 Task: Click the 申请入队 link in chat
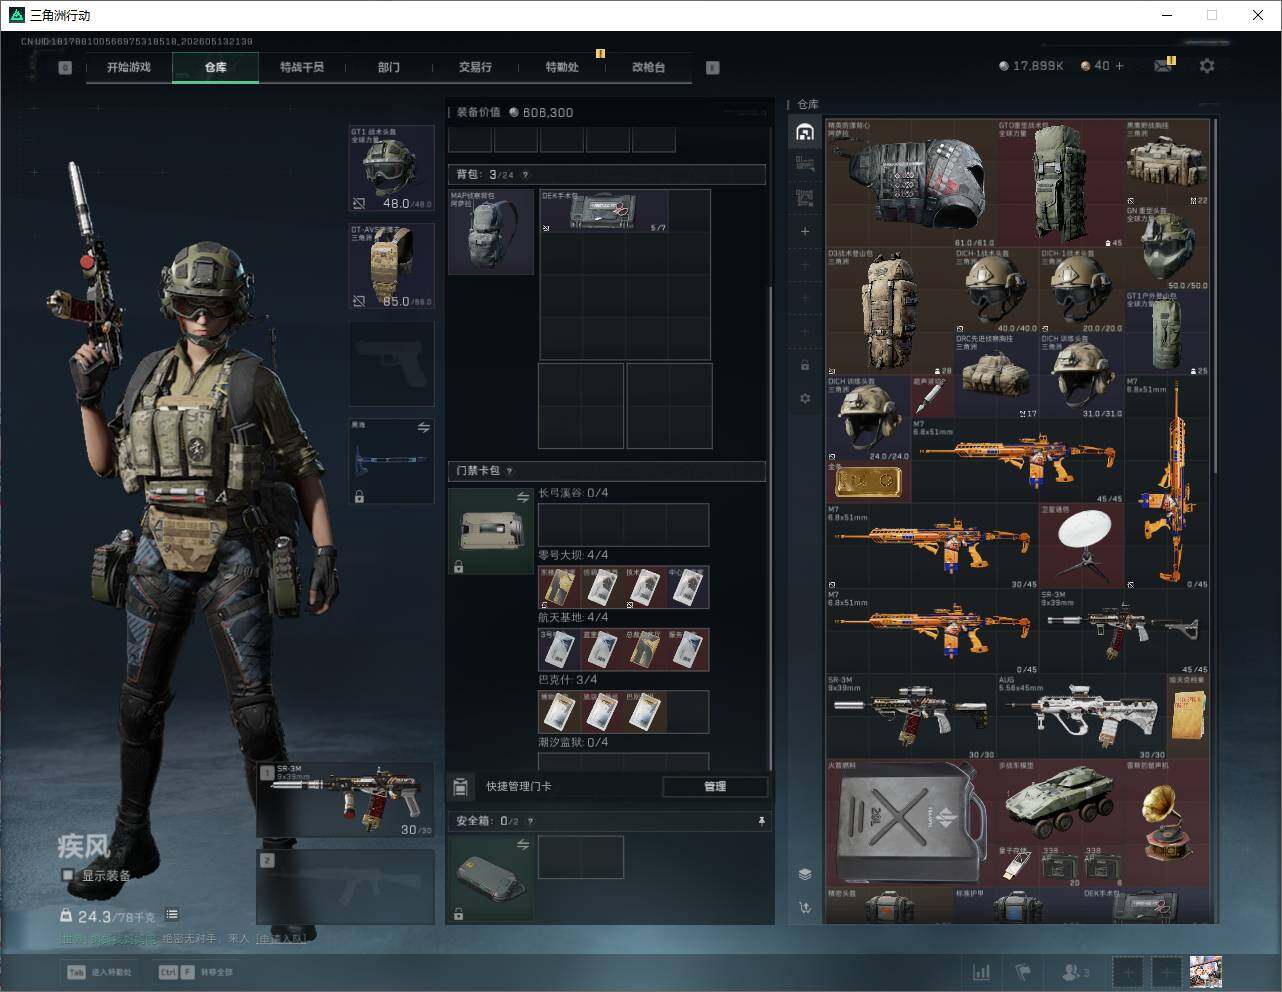(280, 938)
